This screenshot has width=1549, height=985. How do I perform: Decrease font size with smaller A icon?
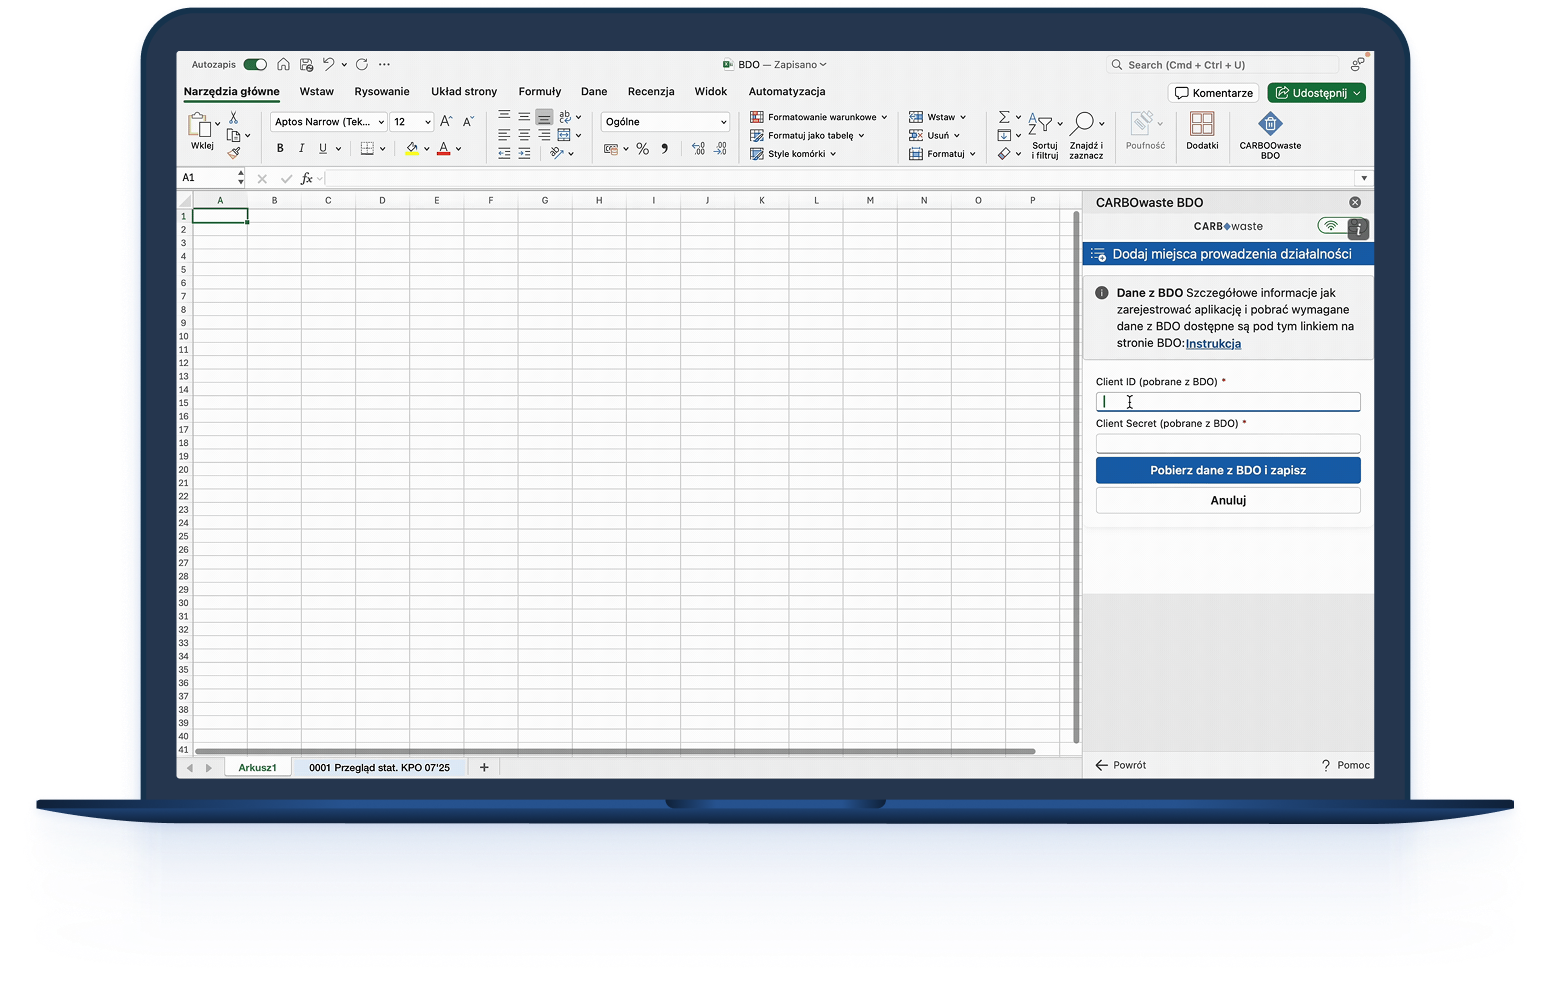point(468,121)
